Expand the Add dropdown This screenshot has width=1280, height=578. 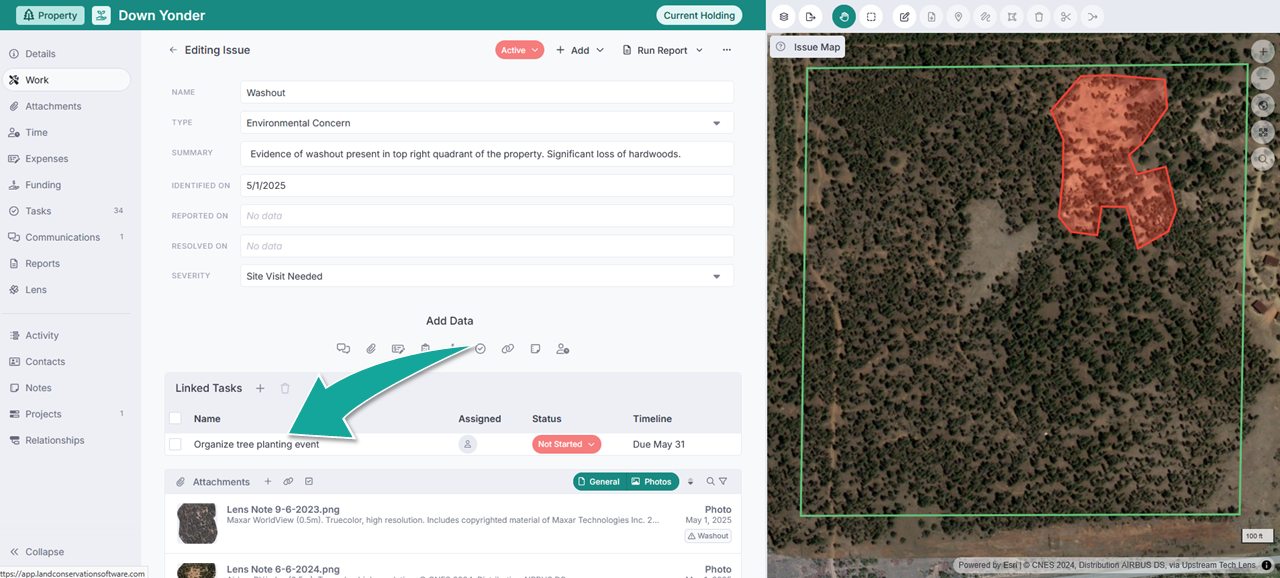coord(580,50)
